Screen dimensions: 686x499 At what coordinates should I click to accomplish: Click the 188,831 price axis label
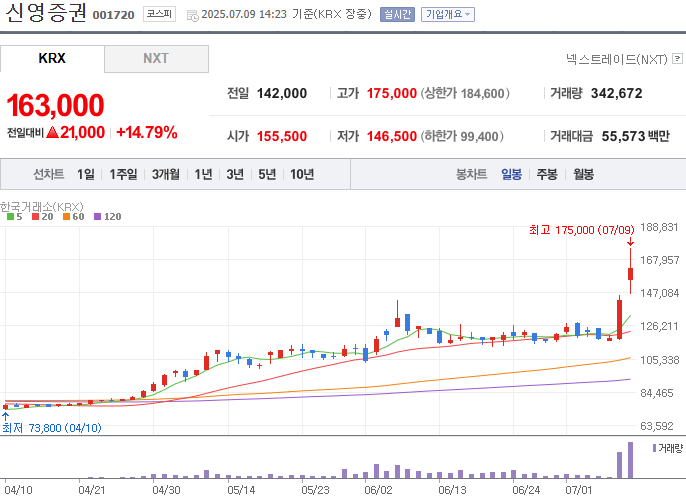pos(659,227)
